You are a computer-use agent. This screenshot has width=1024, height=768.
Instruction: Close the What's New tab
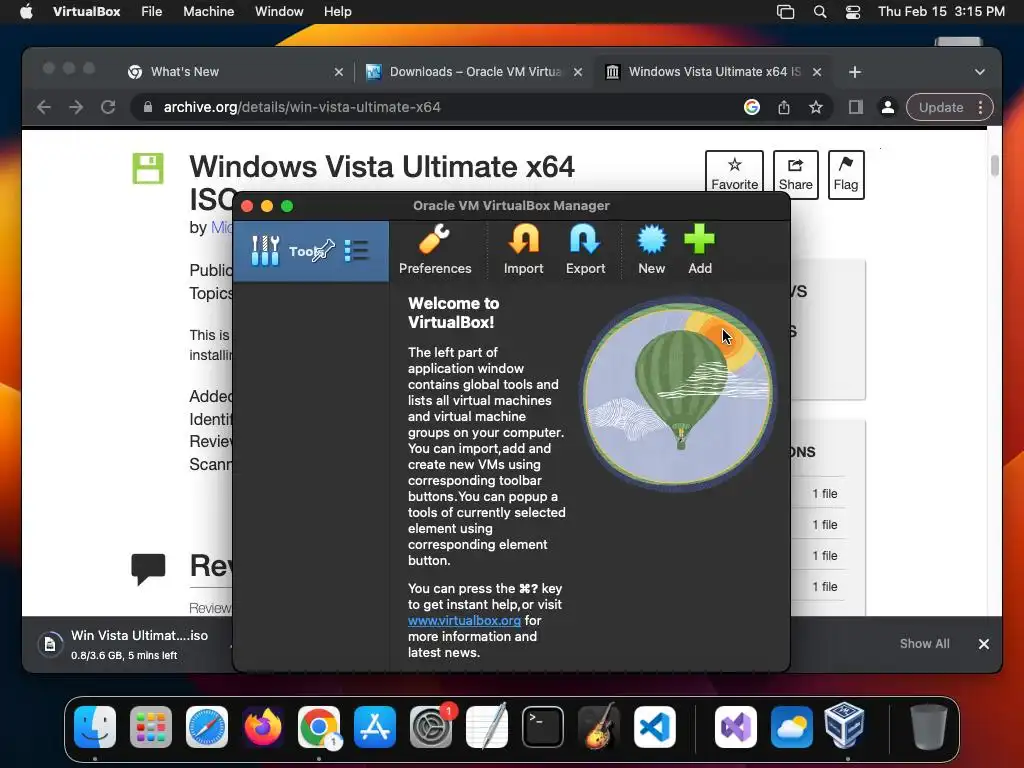pyautogui.click(x=338, y=72)
